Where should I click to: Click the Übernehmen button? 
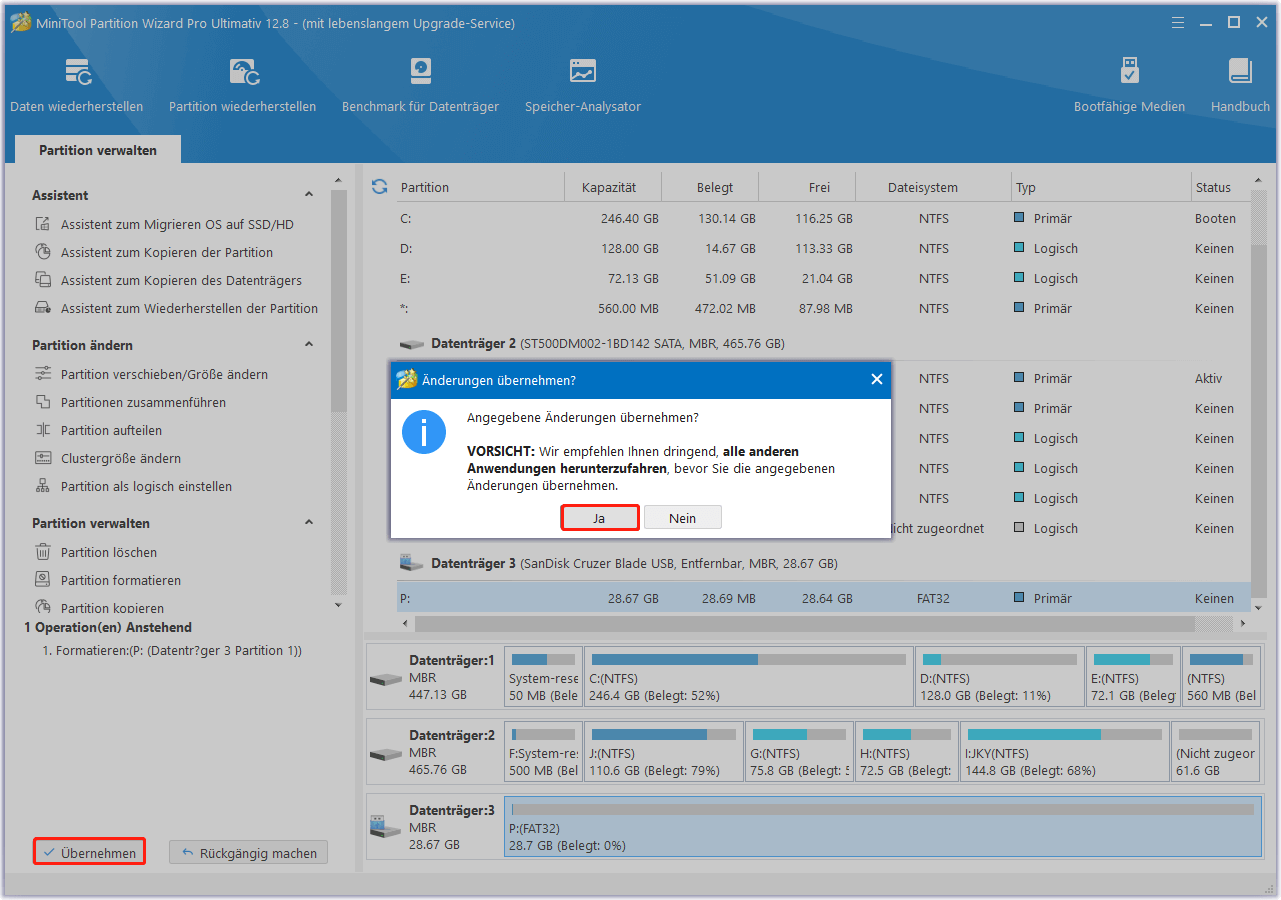point(90,853)
